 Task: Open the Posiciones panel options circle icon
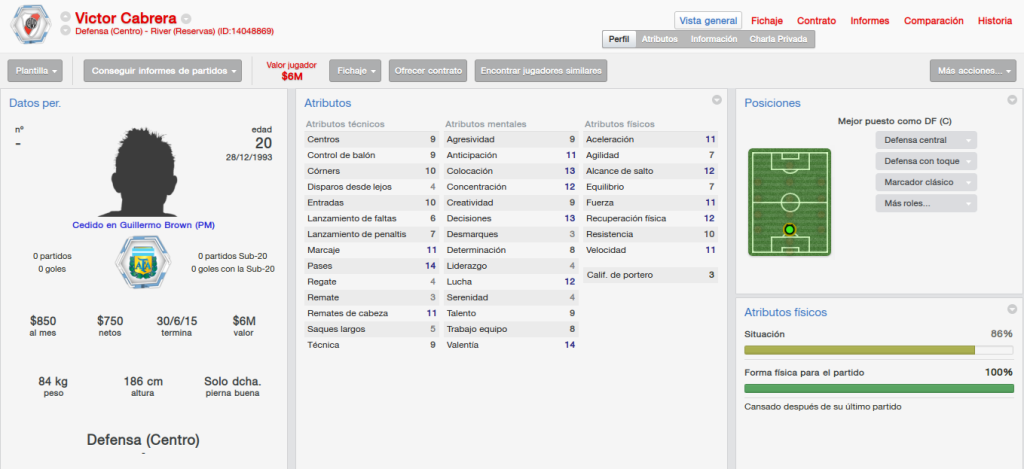pos(1012,100)
